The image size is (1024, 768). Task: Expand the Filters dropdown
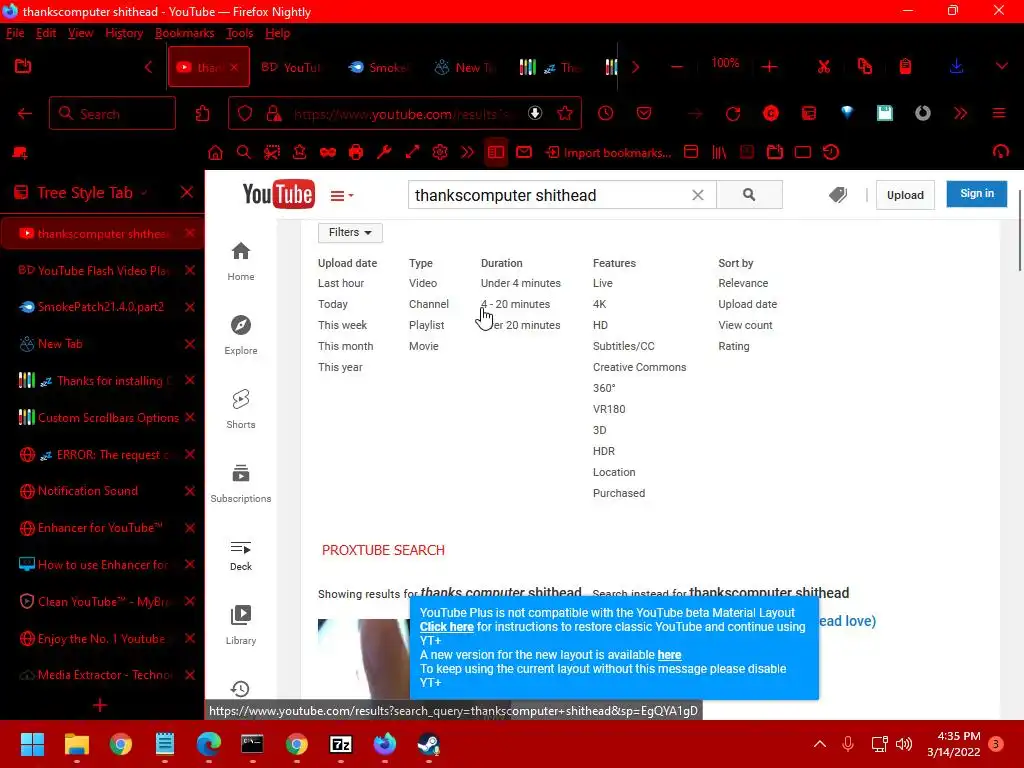point(350,232)
